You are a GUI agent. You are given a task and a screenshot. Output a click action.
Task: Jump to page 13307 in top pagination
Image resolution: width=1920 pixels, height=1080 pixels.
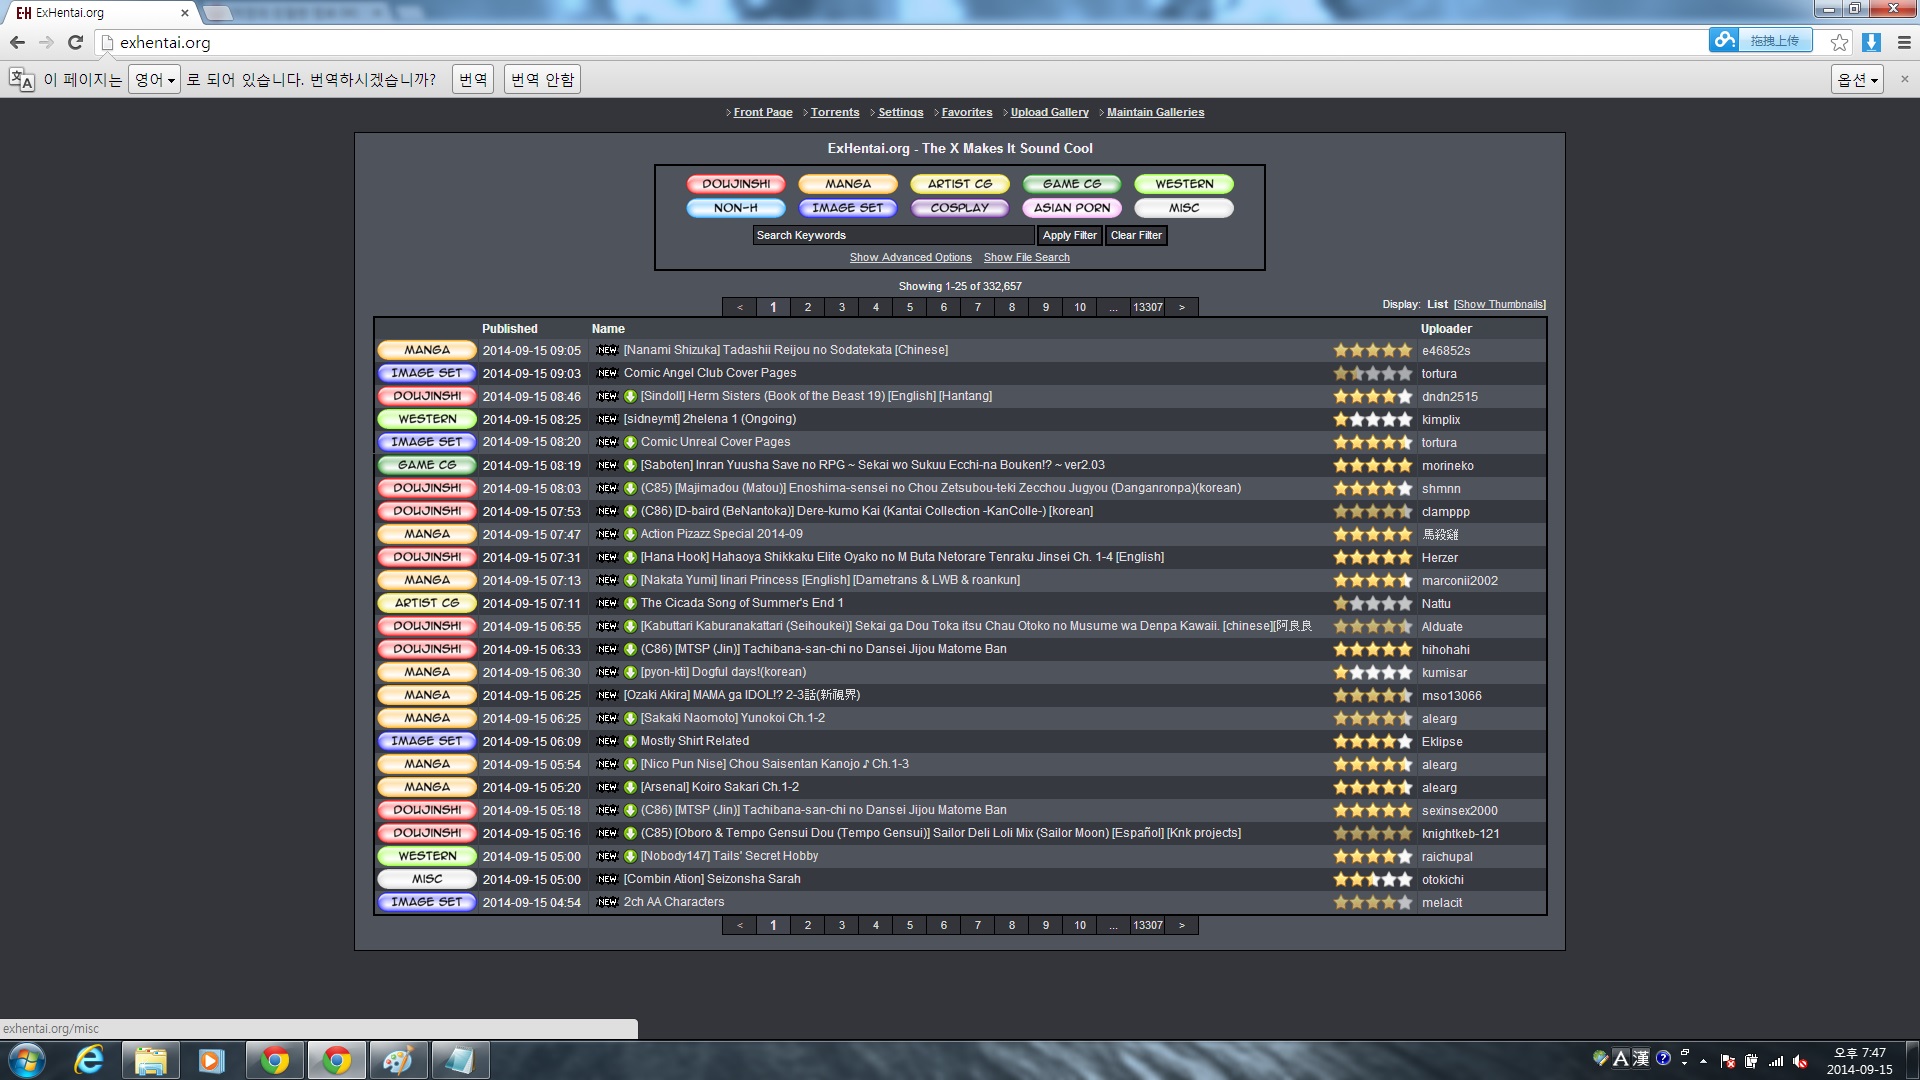(x=1148, y=308)
